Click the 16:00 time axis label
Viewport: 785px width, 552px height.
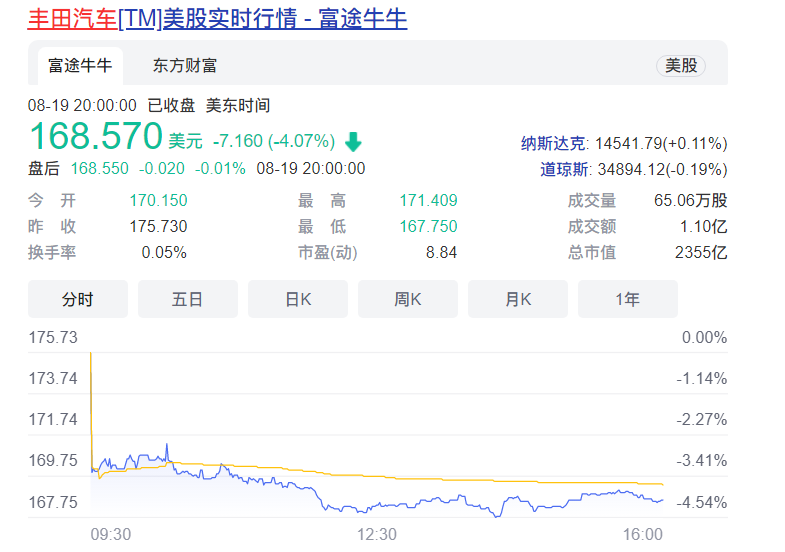(x=643, y=535)
